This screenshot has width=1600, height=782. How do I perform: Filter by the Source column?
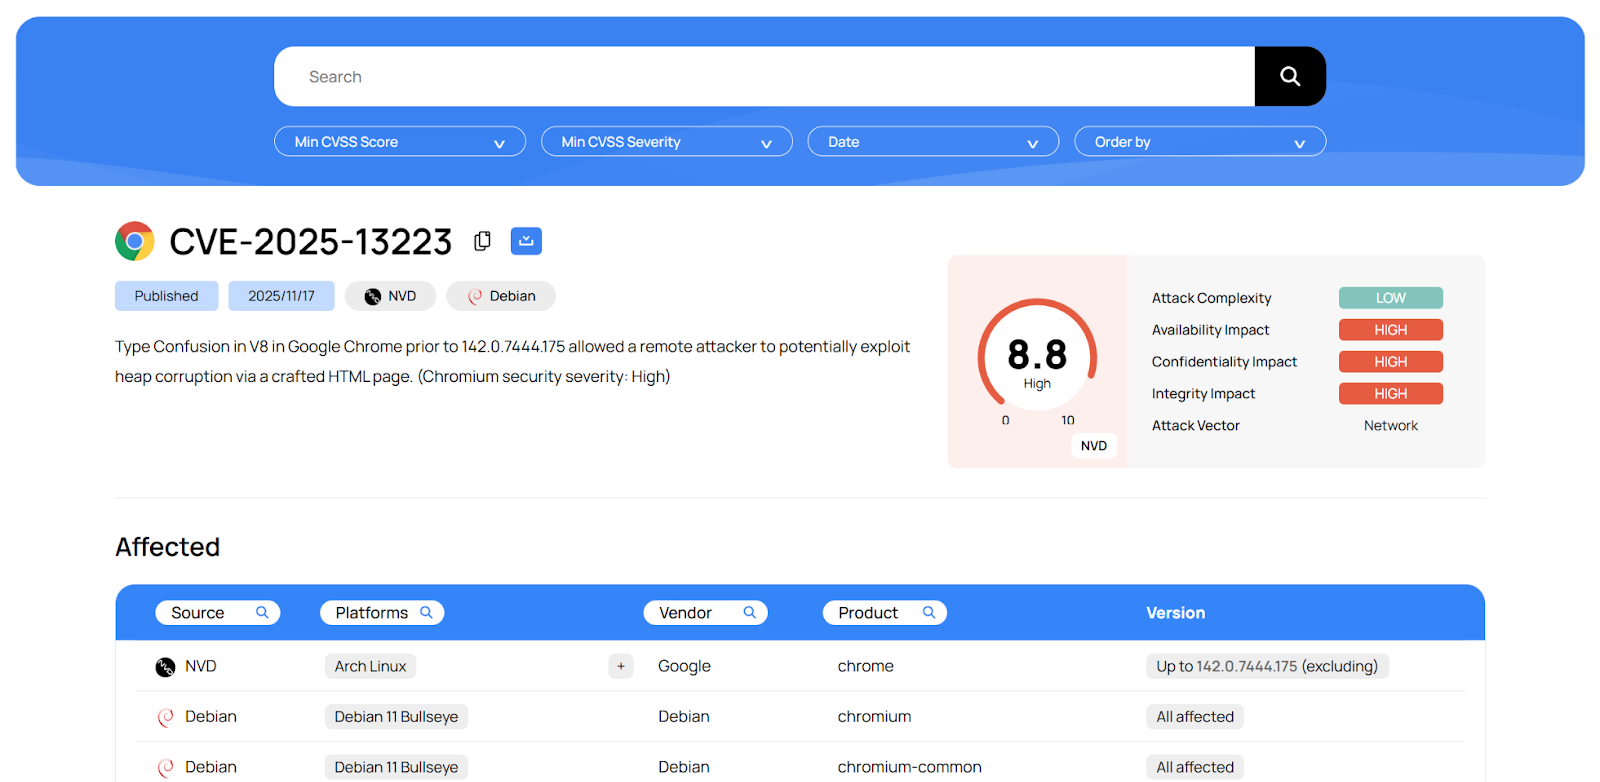tap(217, 612)
